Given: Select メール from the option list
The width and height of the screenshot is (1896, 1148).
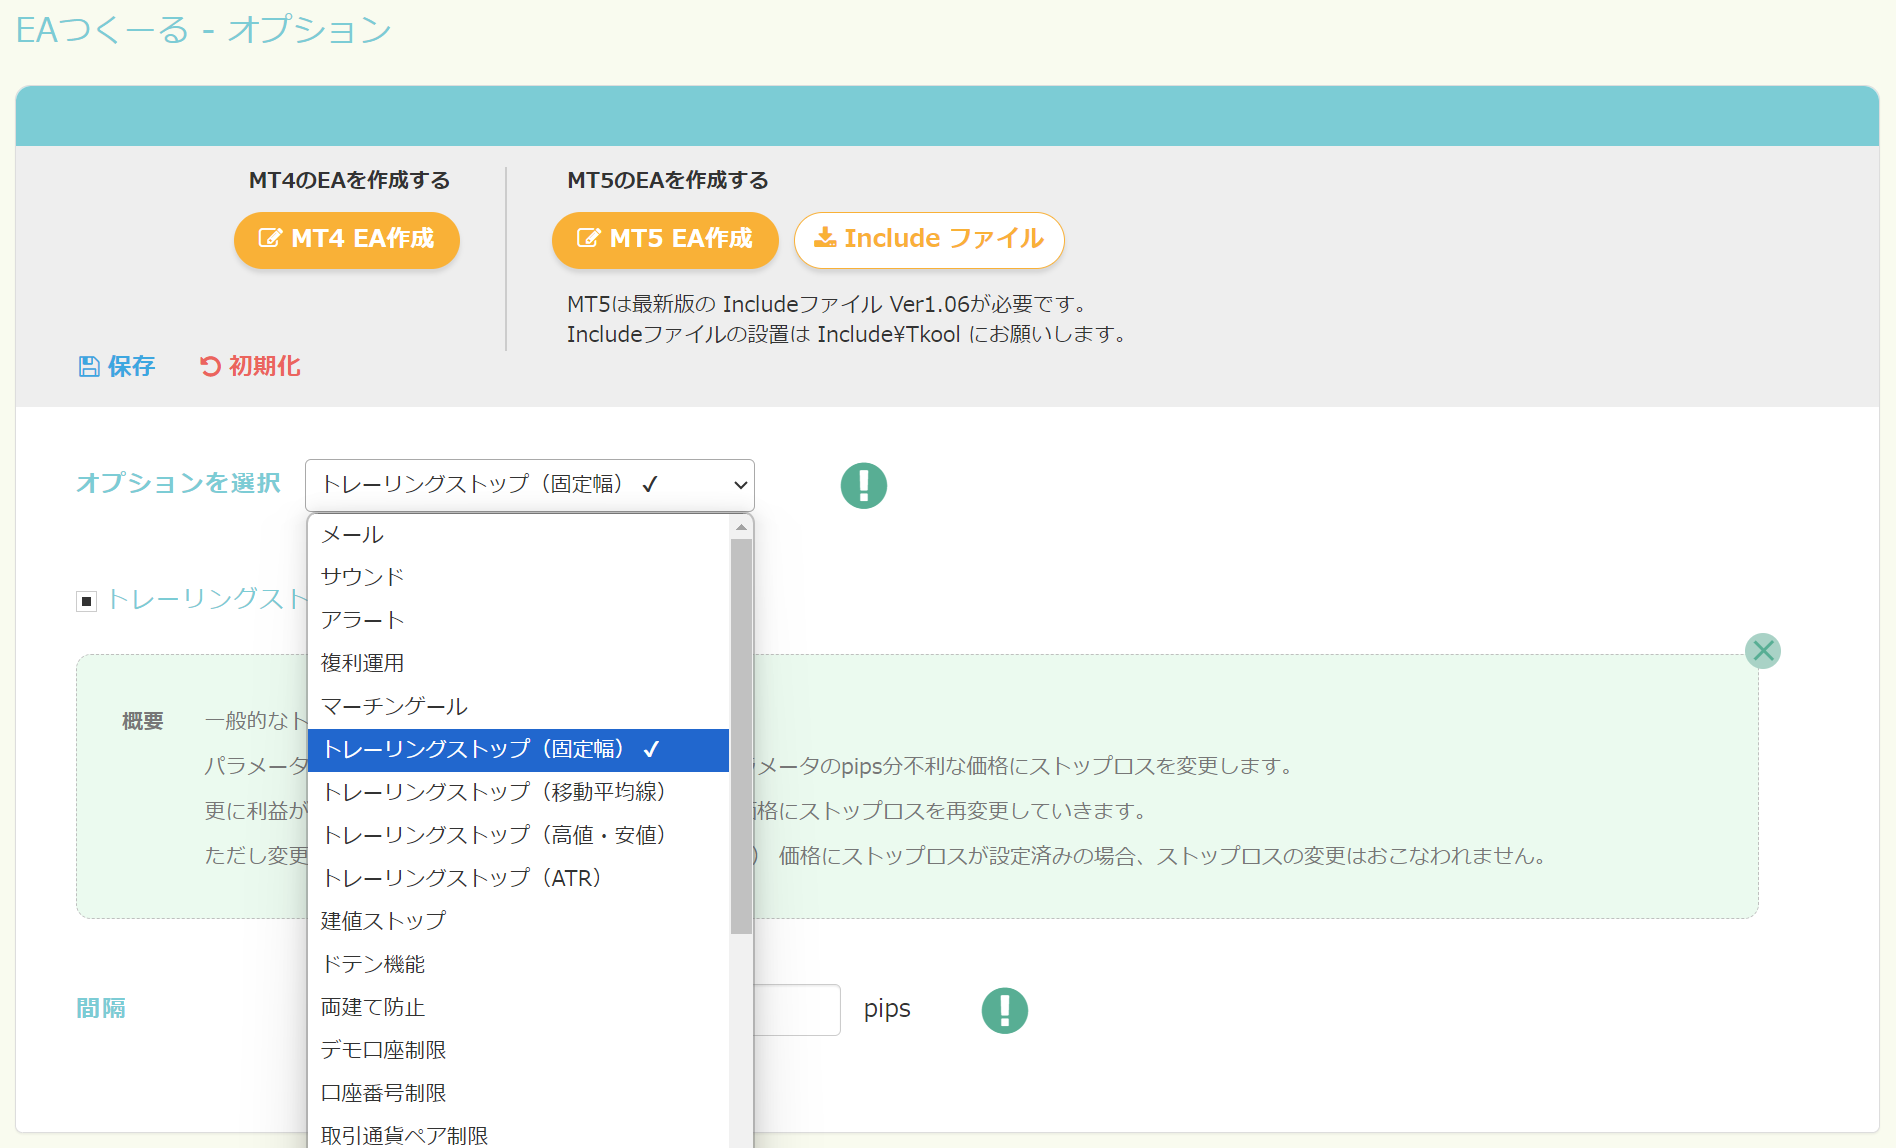Looking at the screenshot, I should click(352, 535).
